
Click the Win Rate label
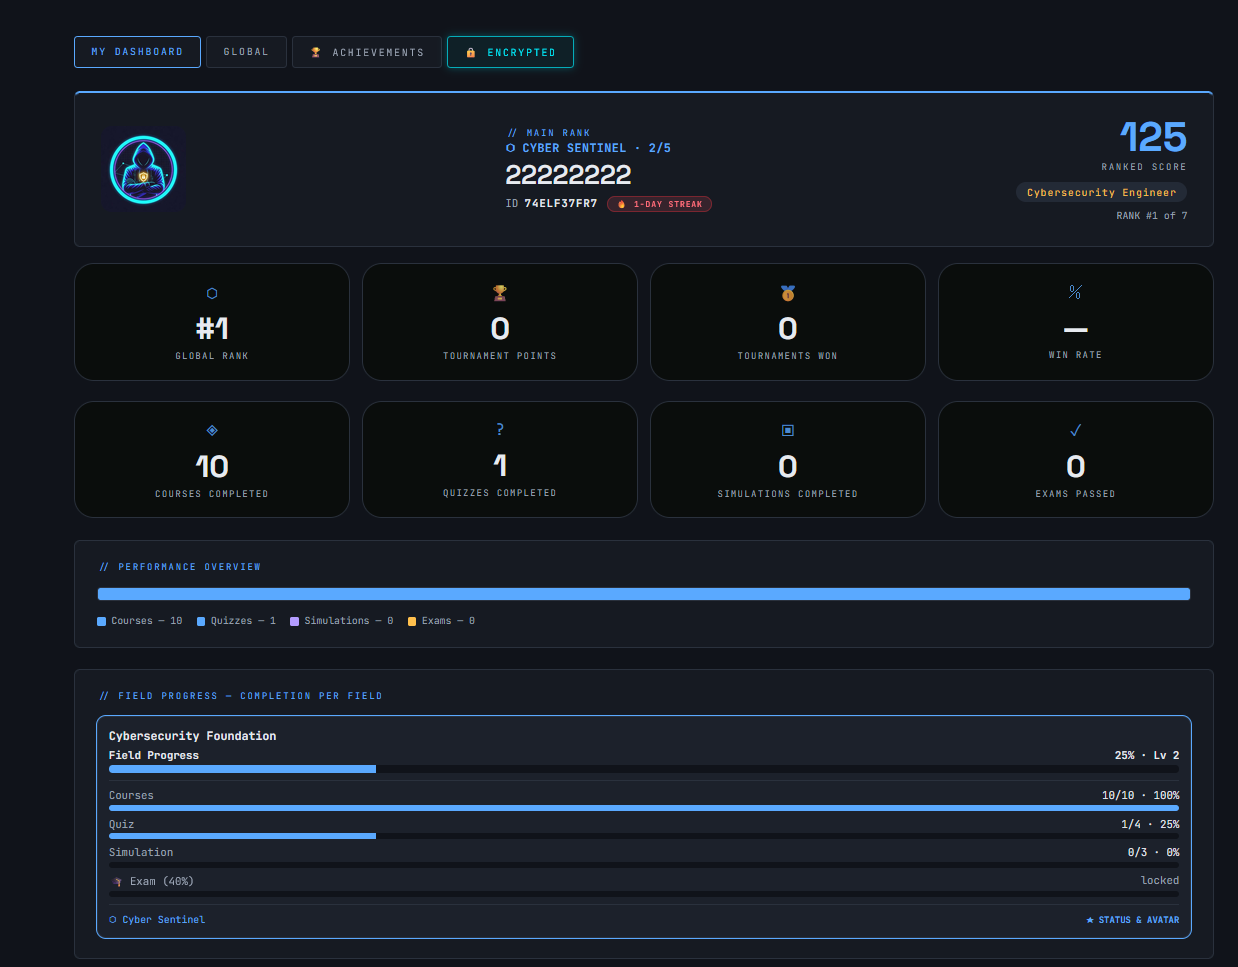point(1075,355)
